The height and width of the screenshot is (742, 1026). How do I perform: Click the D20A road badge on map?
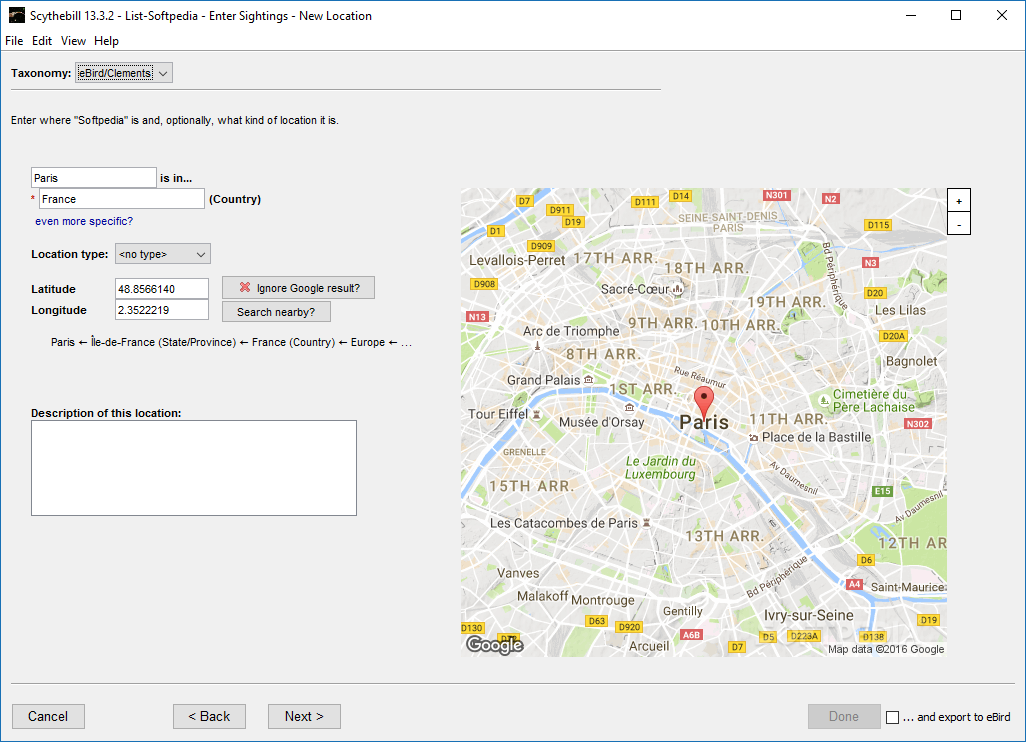[893, 336]
